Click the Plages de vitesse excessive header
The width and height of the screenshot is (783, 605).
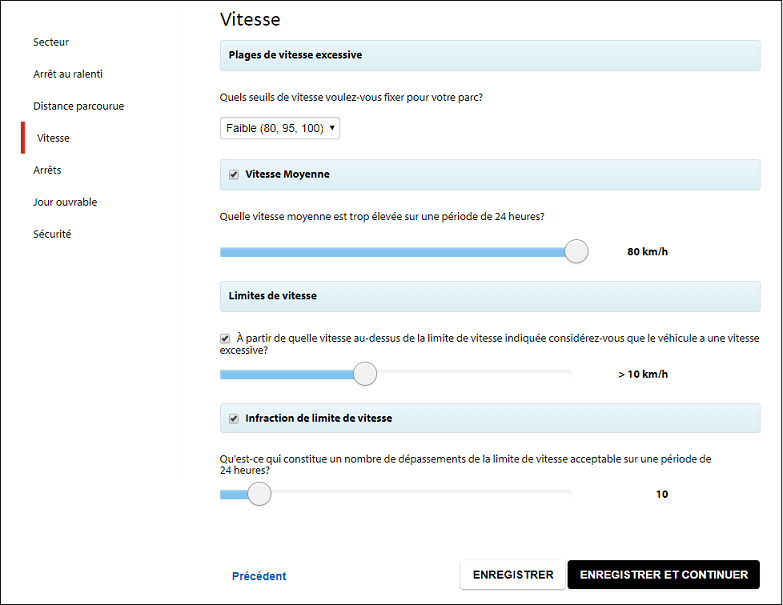(x=490, y=55)
